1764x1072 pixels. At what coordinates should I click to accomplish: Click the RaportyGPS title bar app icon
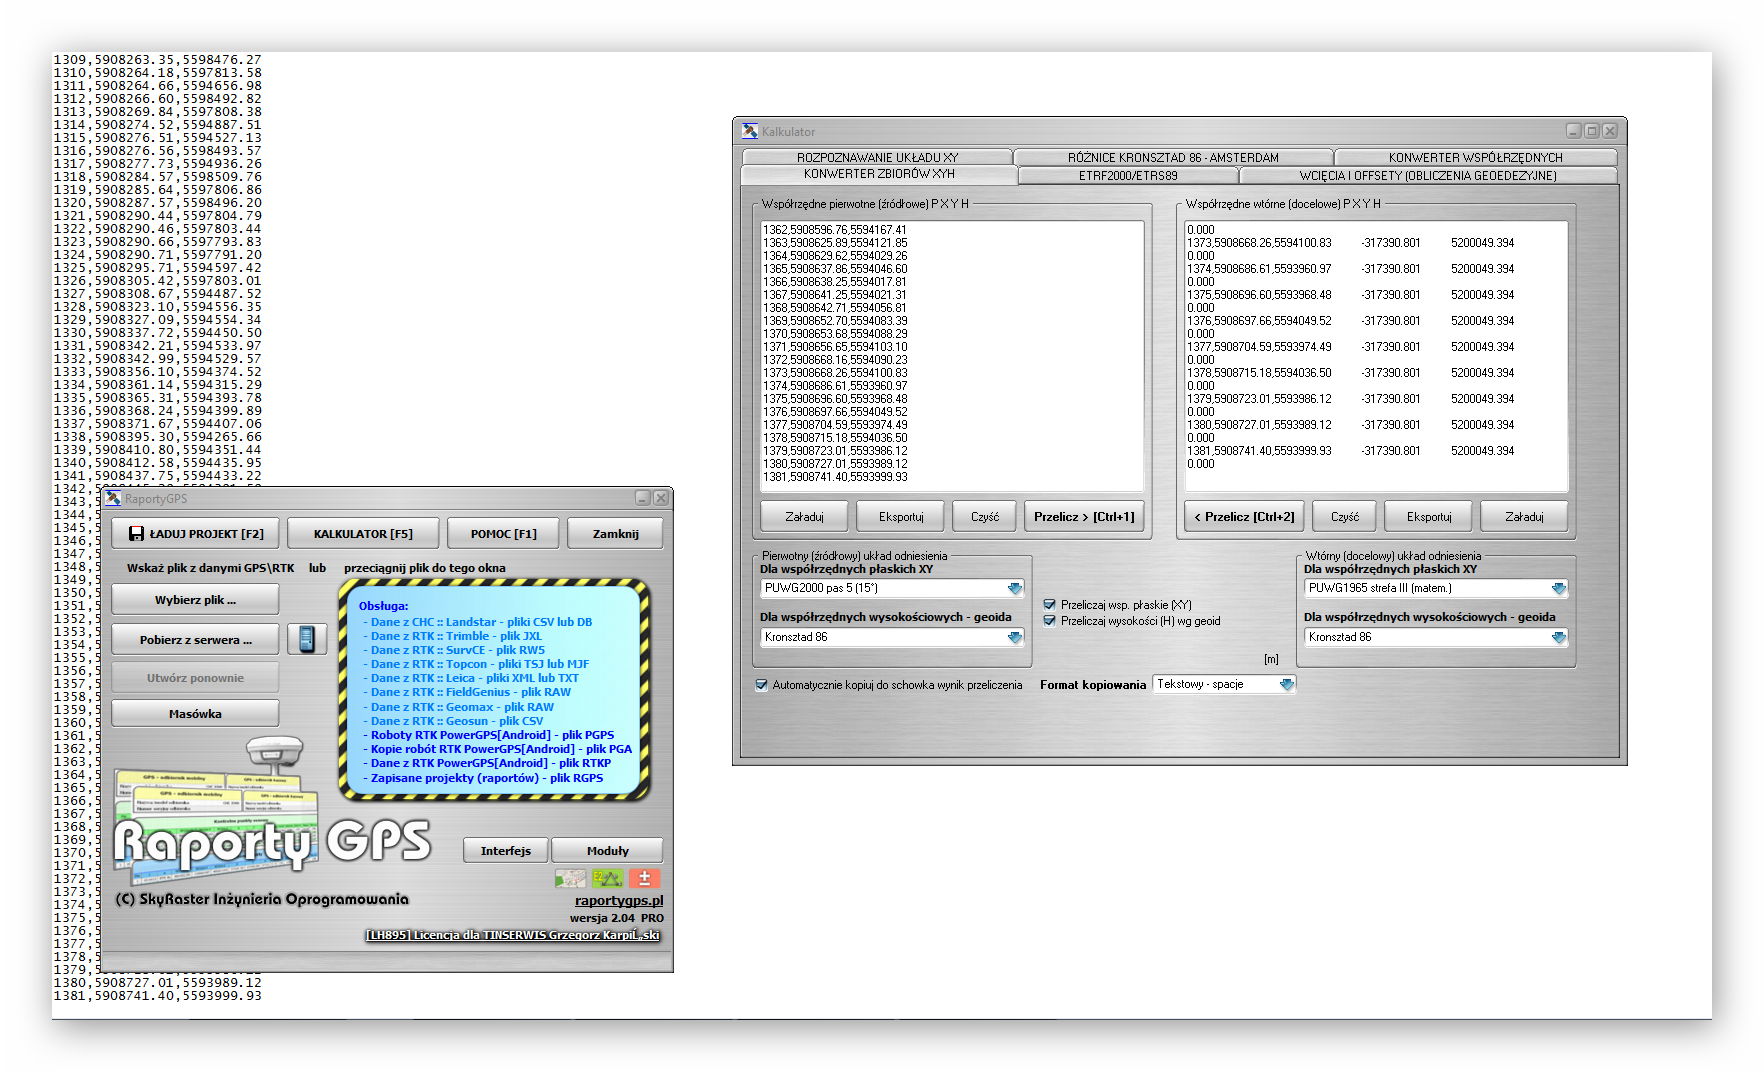[x=113, y=498]
